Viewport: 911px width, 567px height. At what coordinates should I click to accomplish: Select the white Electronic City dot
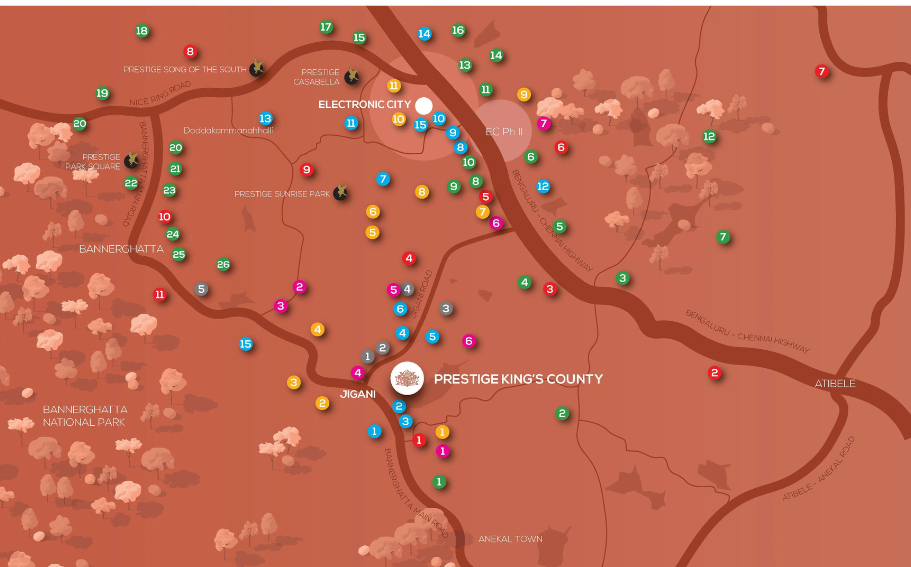tap(424, 105)
